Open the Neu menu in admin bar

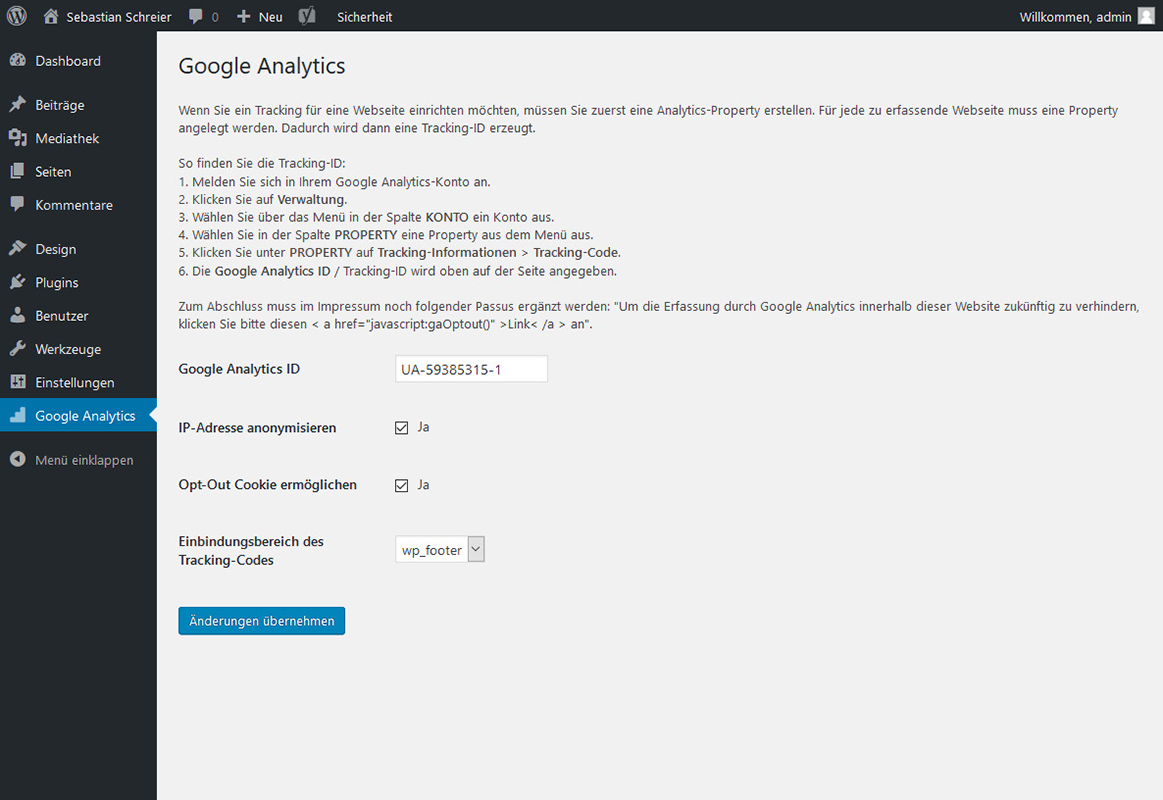pos(260,17)
